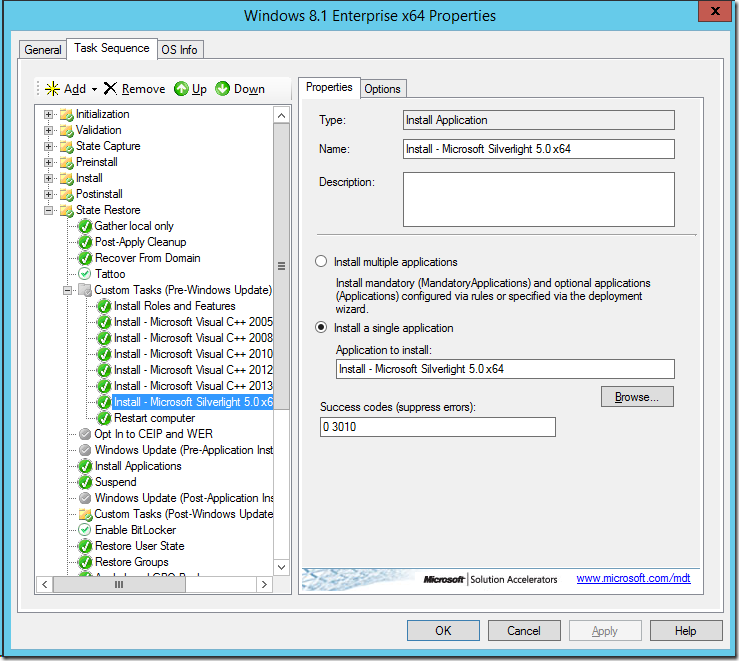Expand the Preinstall tree node
This screenshot has width=739, height=661.
click(48, 163)
